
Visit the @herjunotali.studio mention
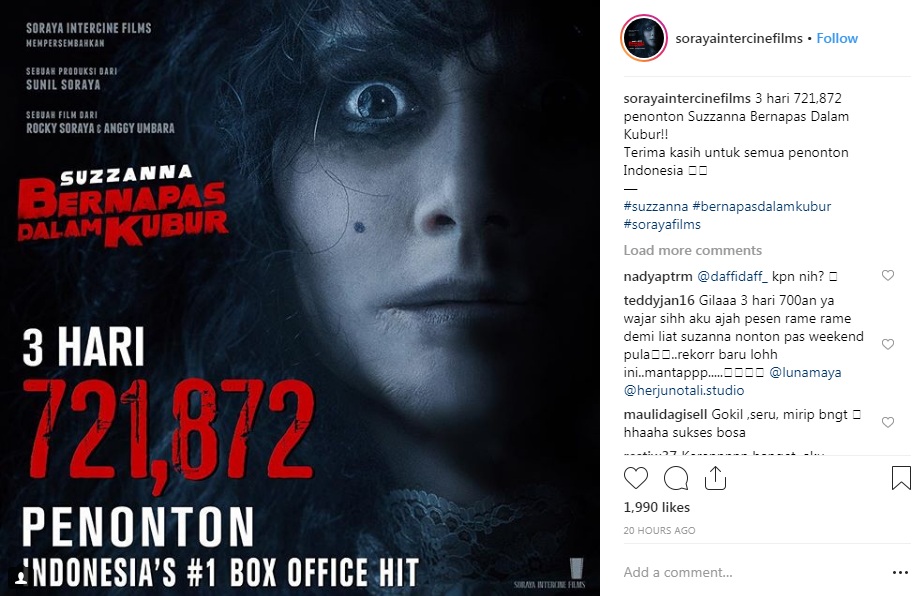coord(684,391)
